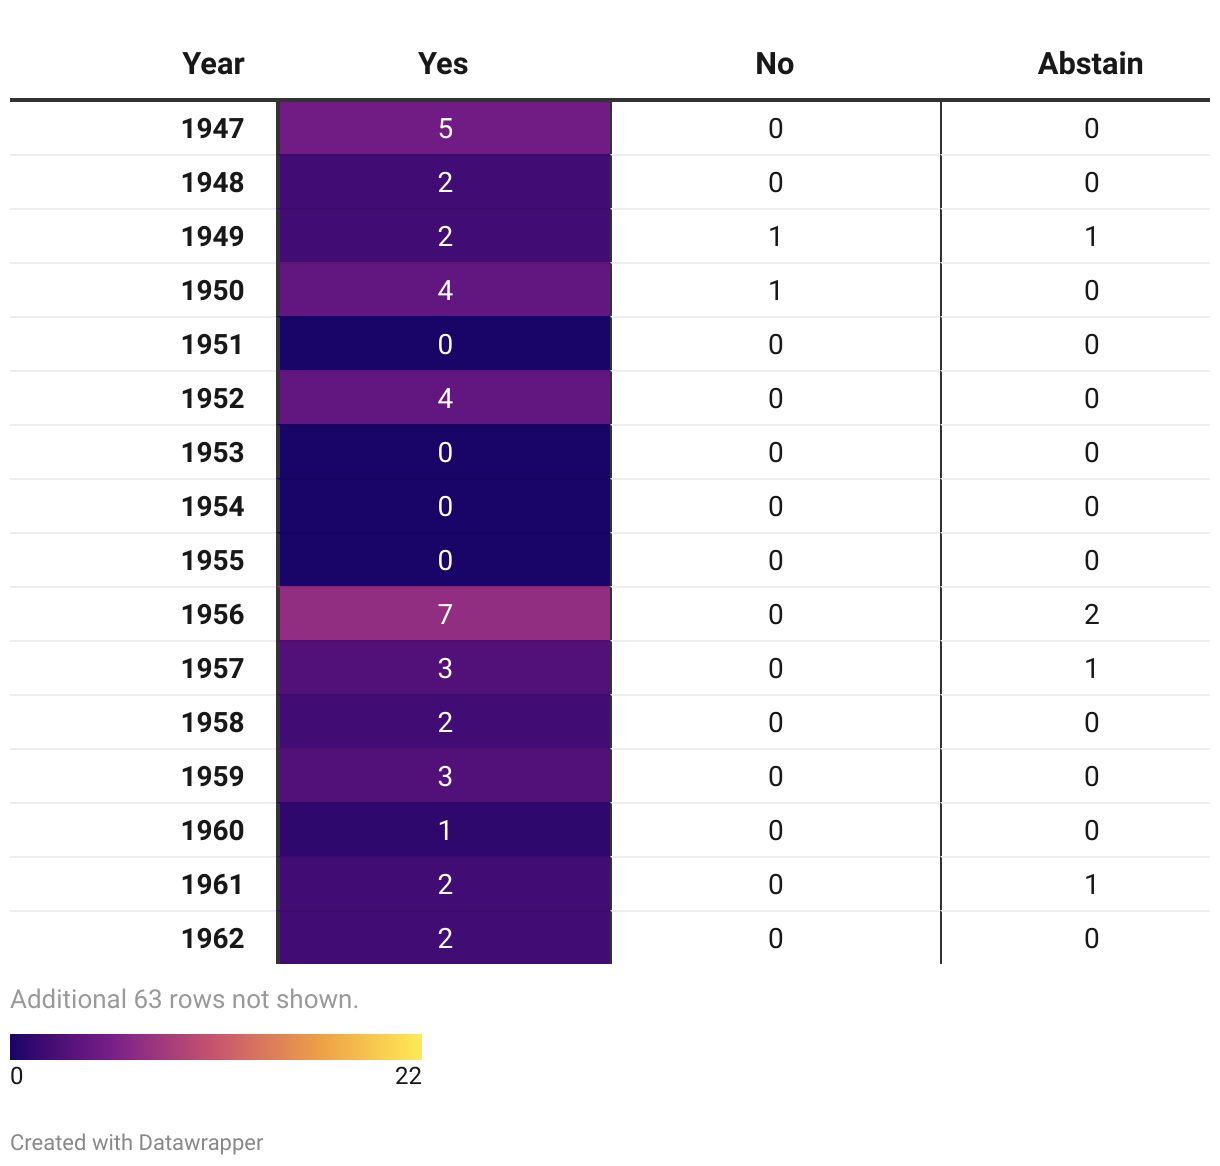Select the 1961 Abstain cell value

tap(1091, 884)
